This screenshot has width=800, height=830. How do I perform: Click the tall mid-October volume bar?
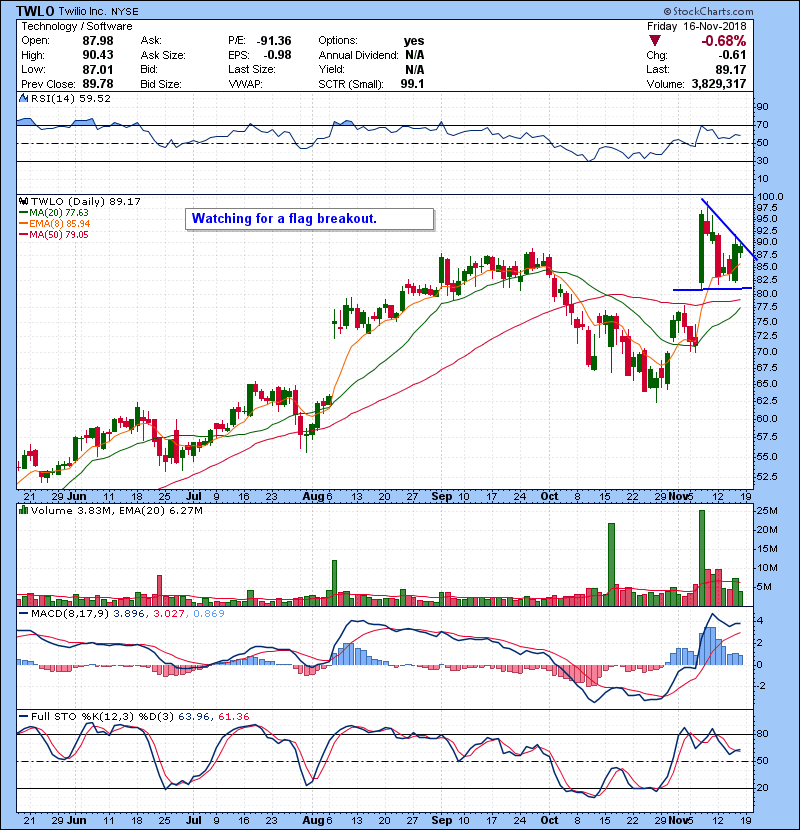[612, 564]
